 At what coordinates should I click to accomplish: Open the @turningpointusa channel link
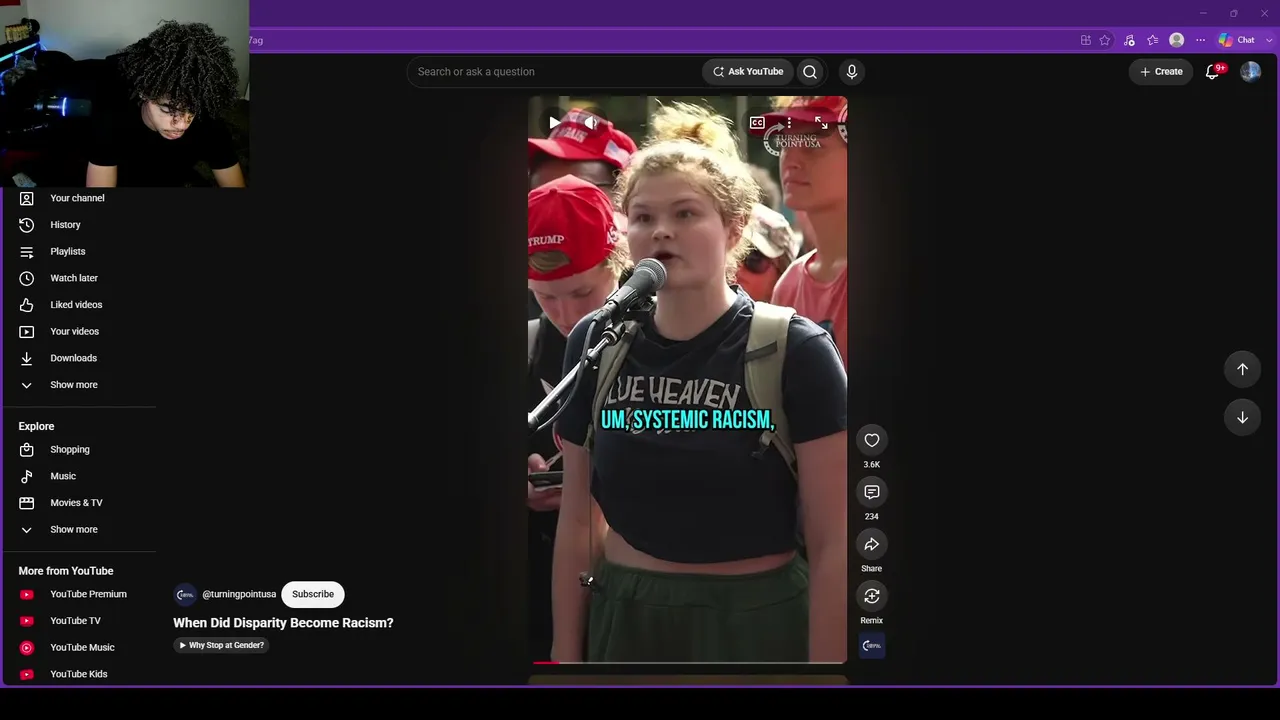(239, 594)
